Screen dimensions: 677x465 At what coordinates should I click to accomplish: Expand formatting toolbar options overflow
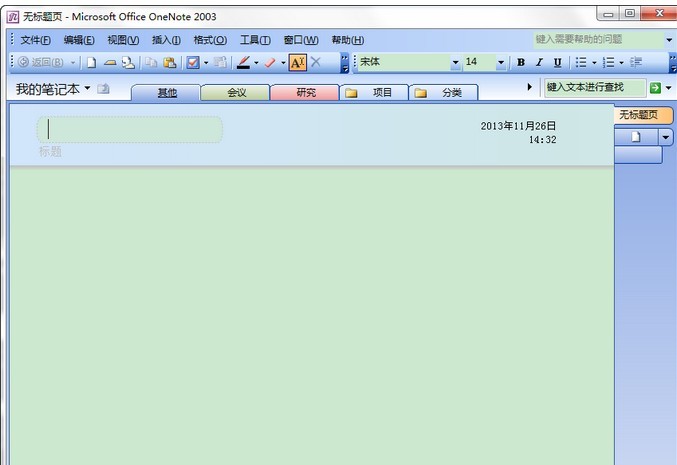click(673, 63)
